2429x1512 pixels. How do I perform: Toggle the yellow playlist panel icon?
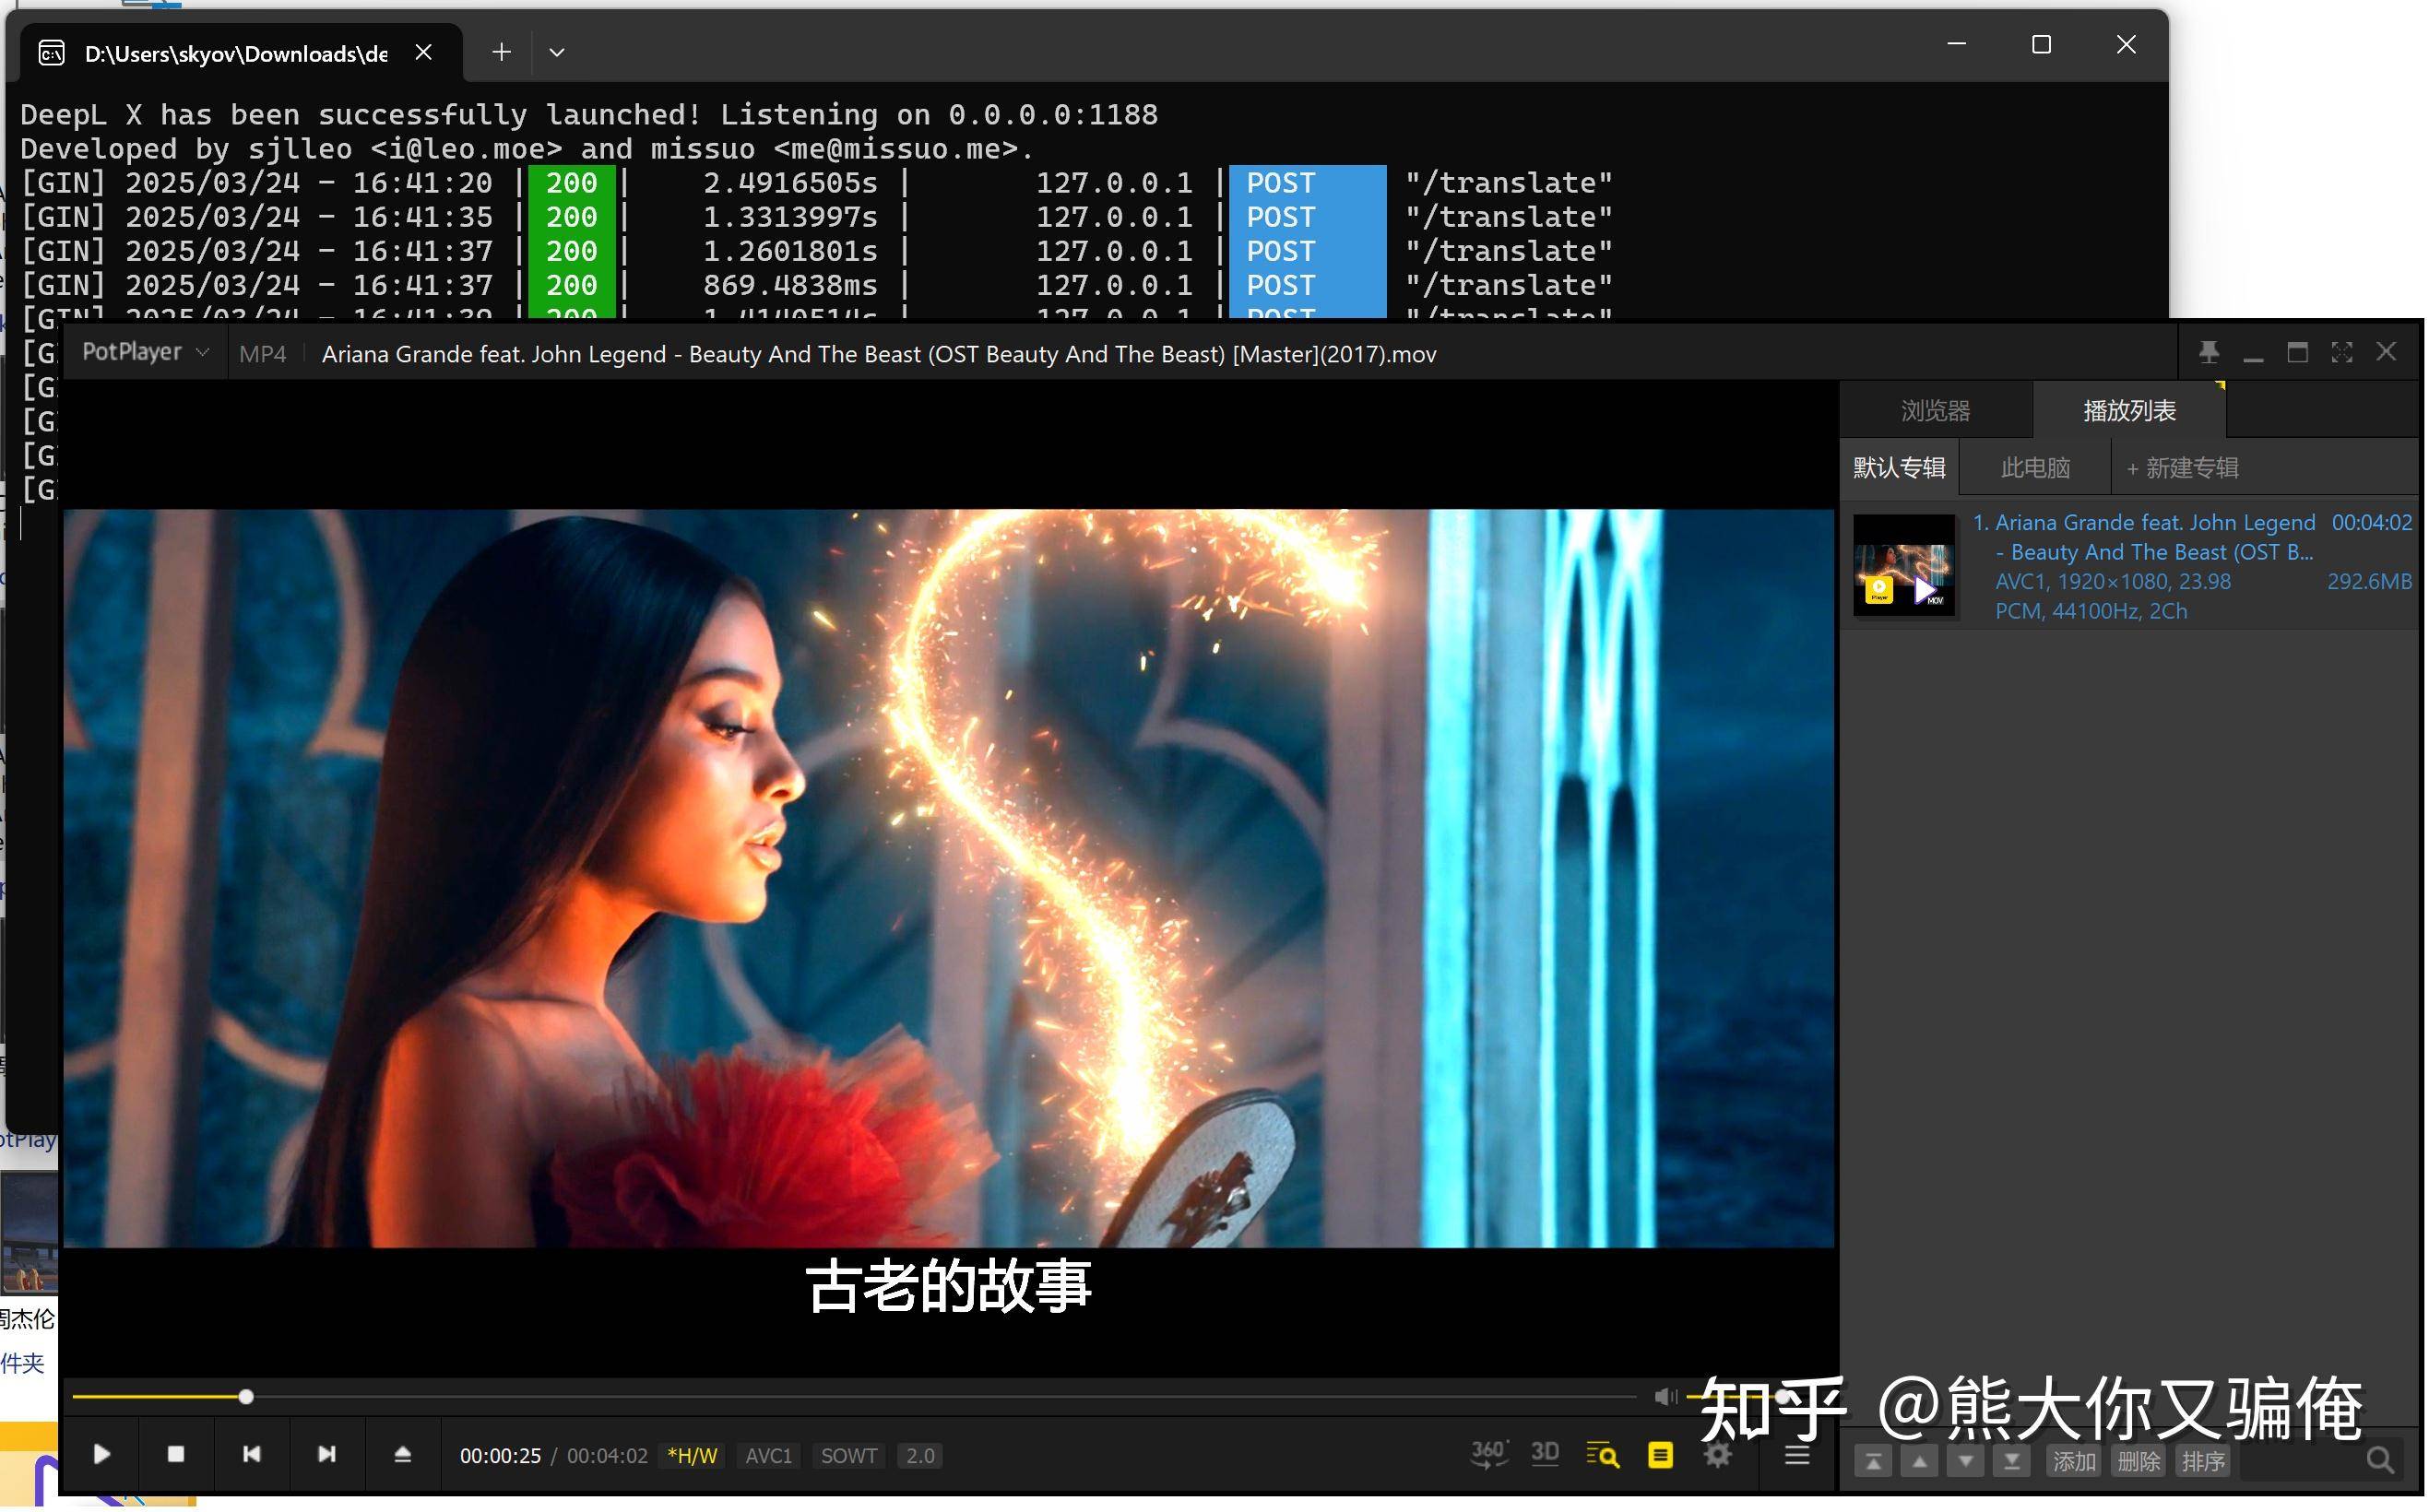pos(1660,1455)
